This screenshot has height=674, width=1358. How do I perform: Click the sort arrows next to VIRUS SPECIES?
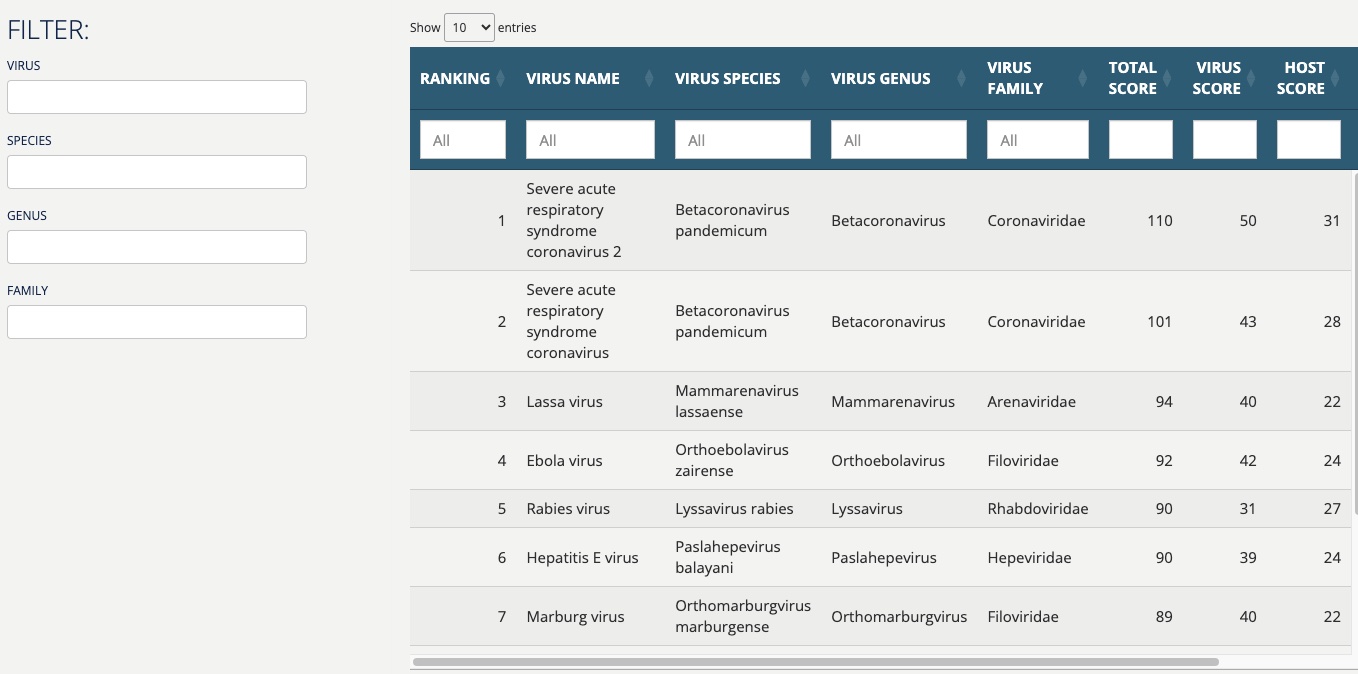(804, 77)
